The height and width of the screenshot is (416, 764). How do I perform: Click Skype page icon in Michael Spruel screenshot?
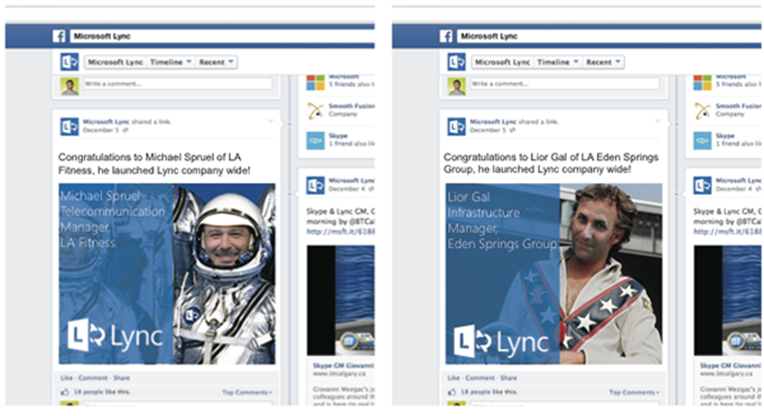coord(316,140)
